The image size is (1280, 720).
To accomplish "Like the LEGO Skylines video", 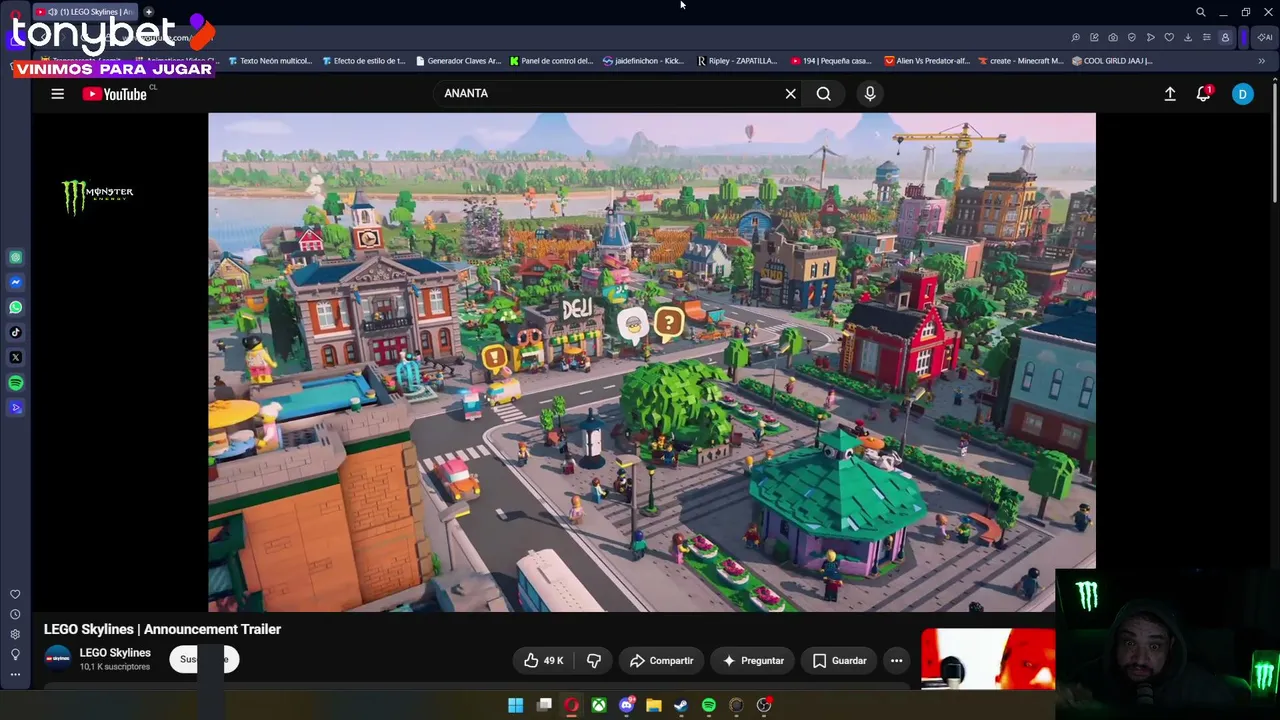I will [x=544, y=661].
